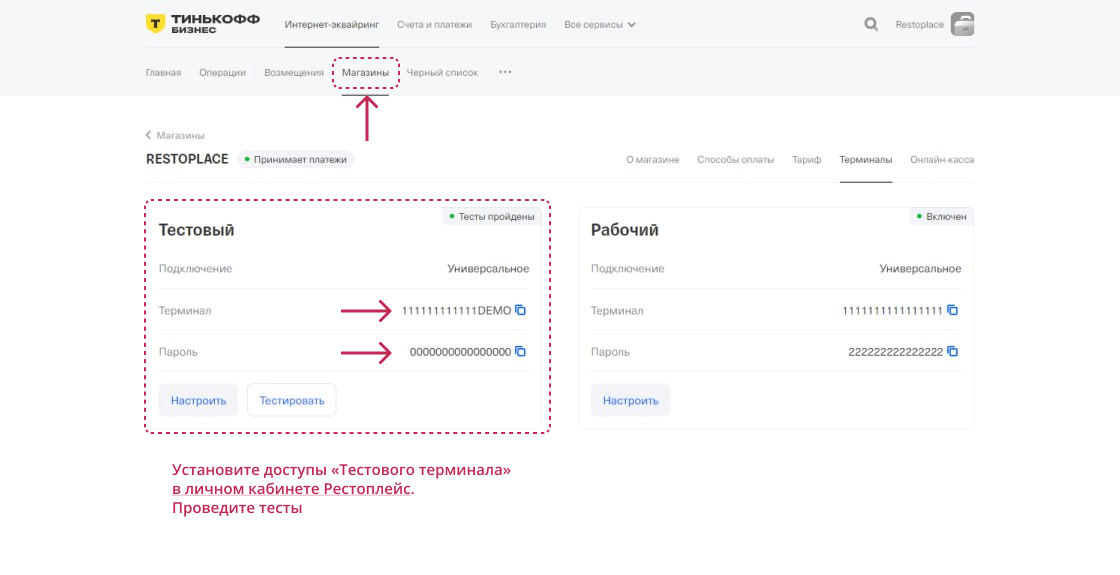Go back via chevron next to Магазины

click(149, 135)
